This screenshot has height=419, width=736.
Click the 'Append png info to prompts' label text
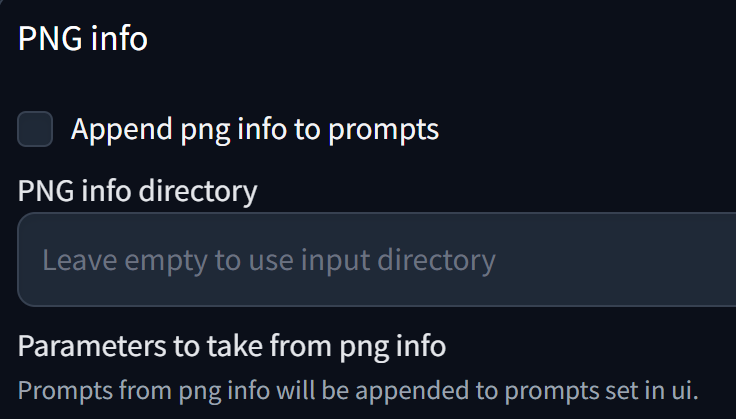255,130
